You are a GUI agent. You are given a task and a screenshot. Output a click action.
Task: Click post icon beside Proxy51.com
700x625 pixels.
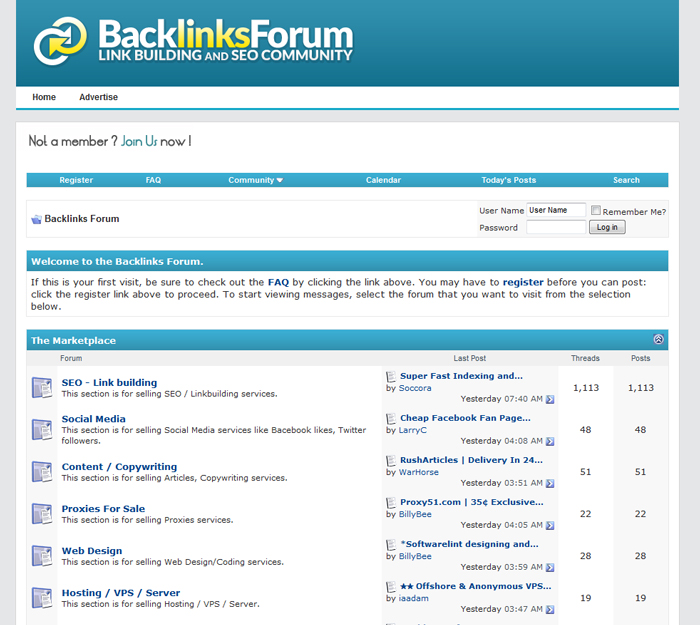tap(391, 502)
